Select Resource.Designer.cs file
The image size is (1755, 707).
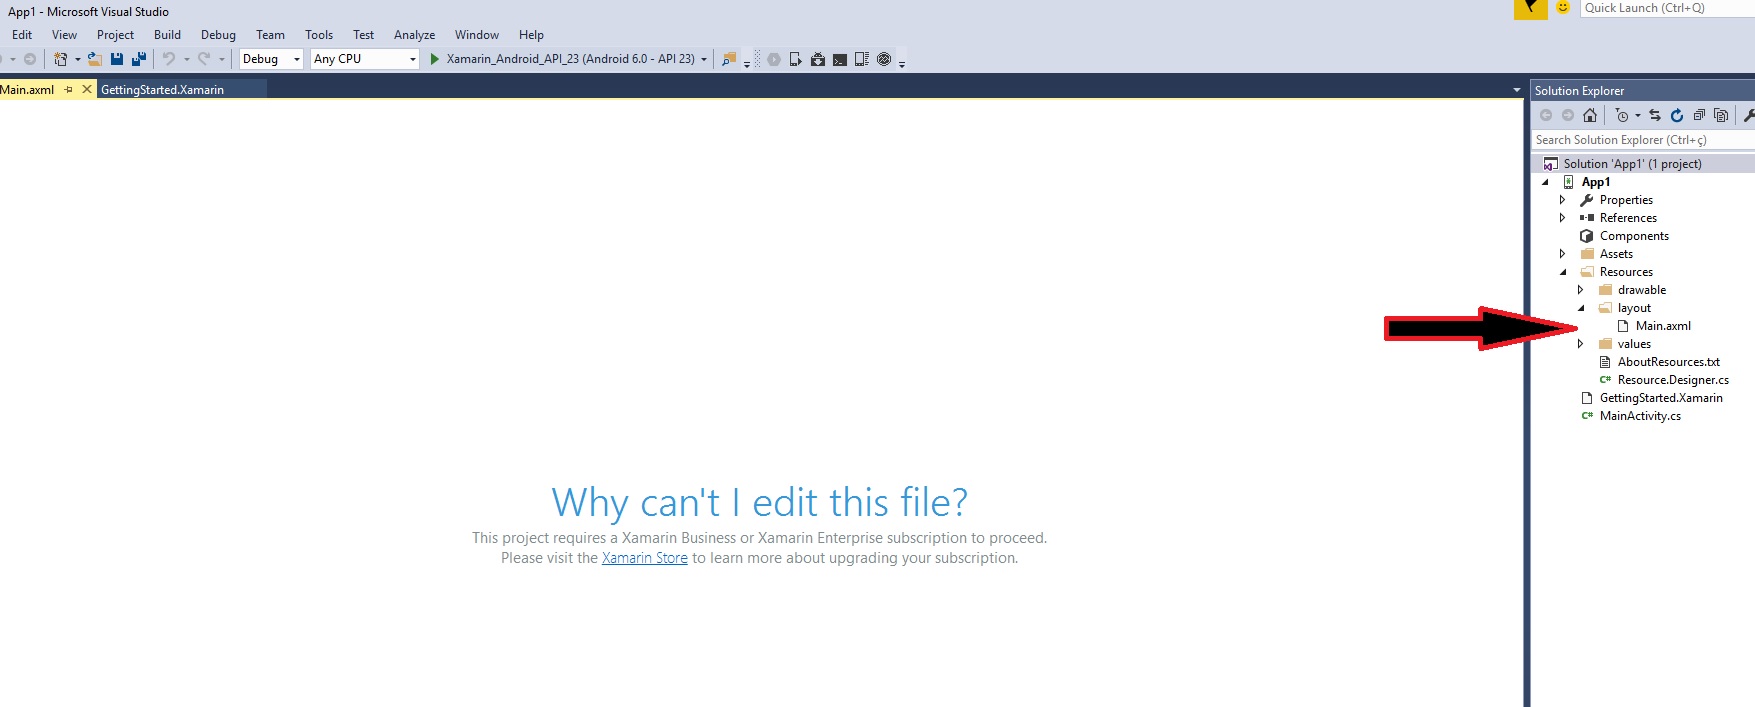point(1673,380)
